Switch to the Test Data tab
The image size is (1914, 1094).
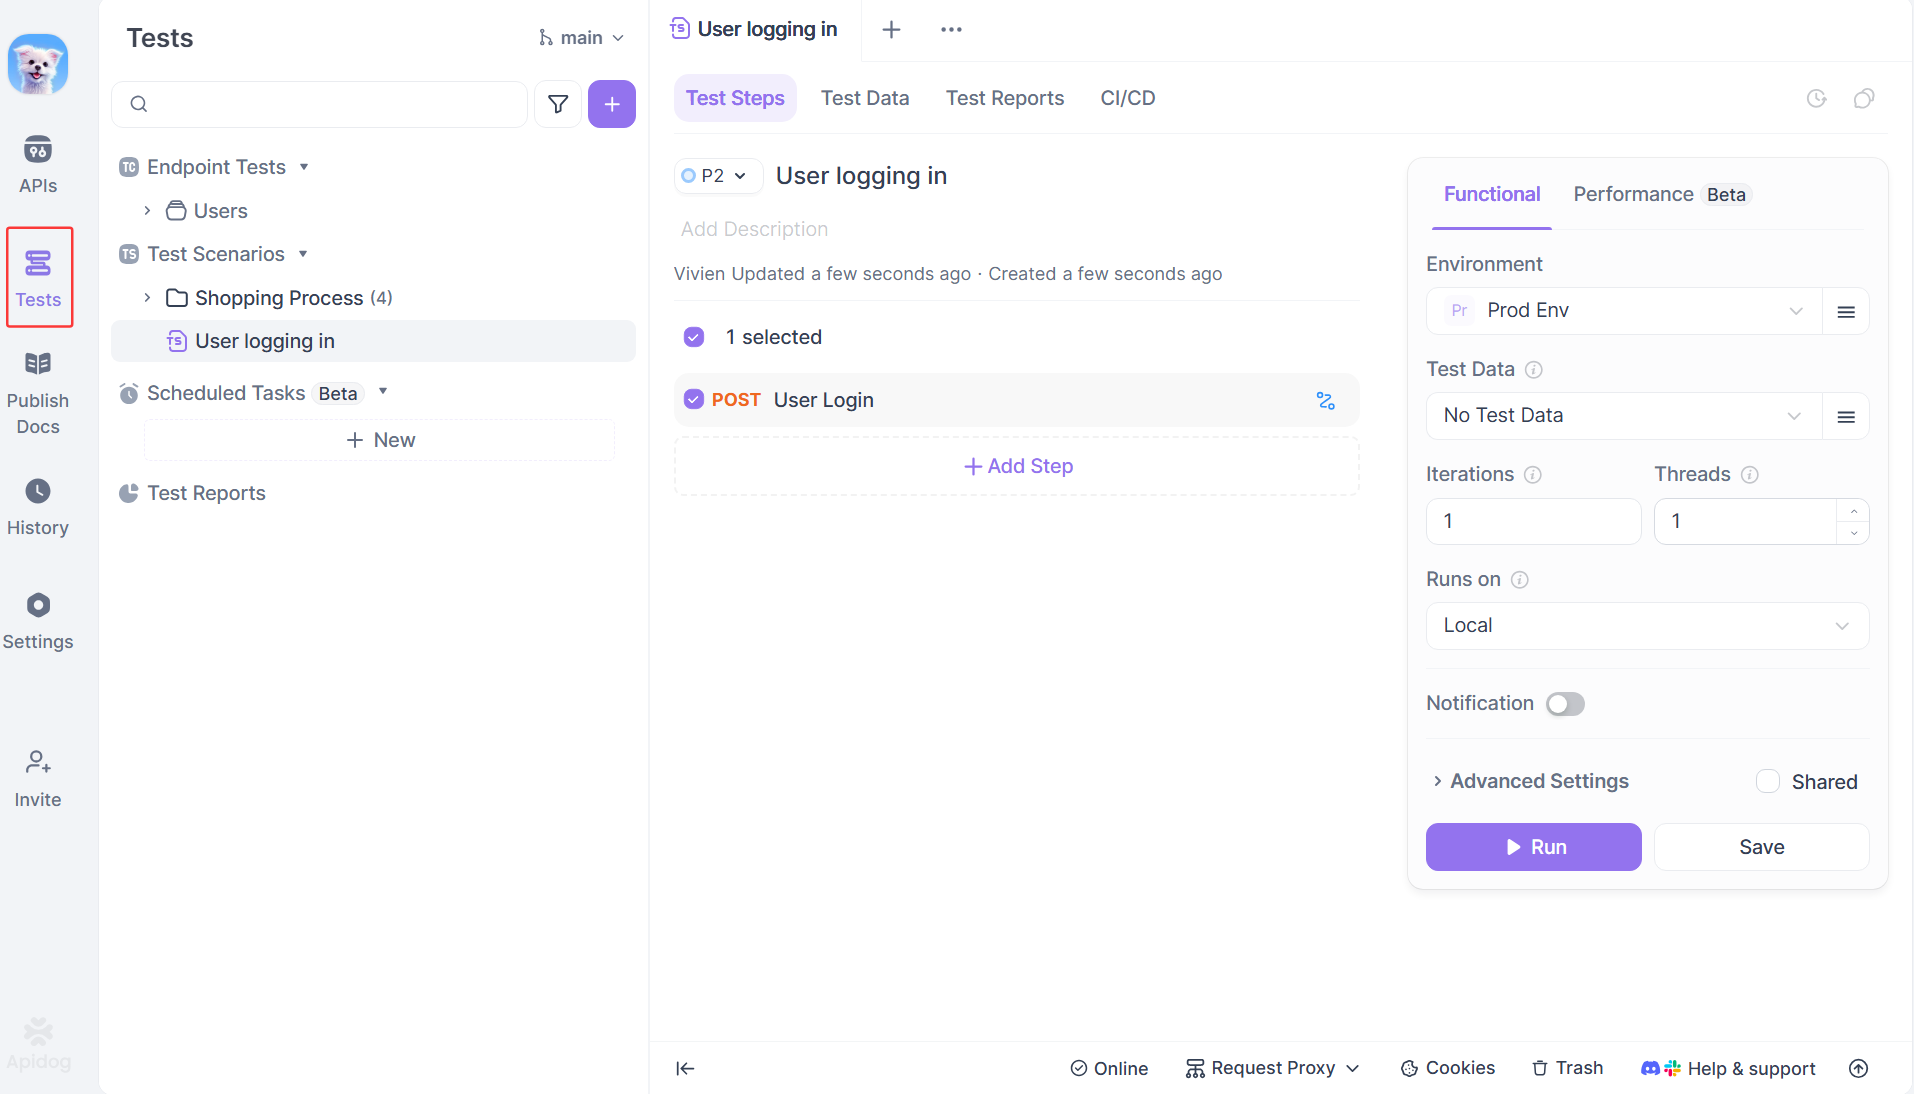[864, 98]
